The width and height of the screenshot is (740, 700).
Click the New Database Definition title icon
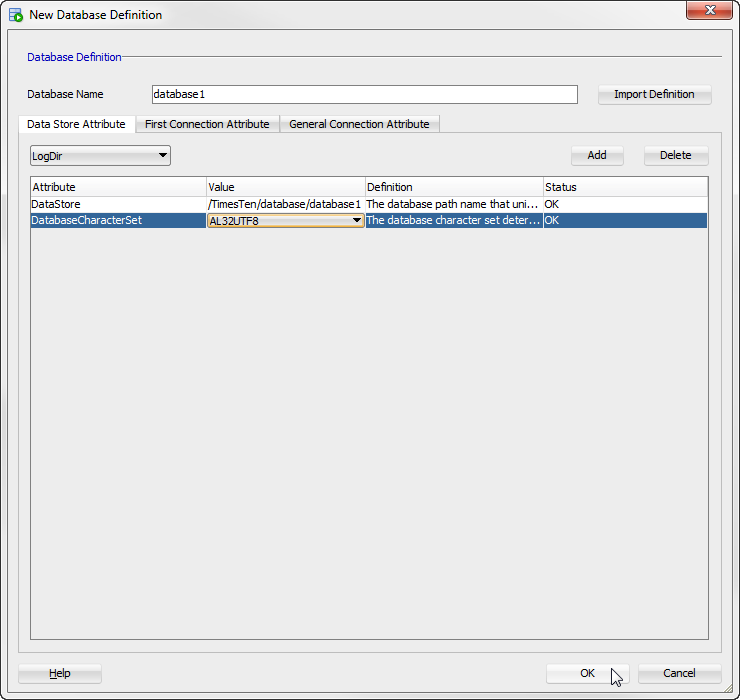click(16, 15)
